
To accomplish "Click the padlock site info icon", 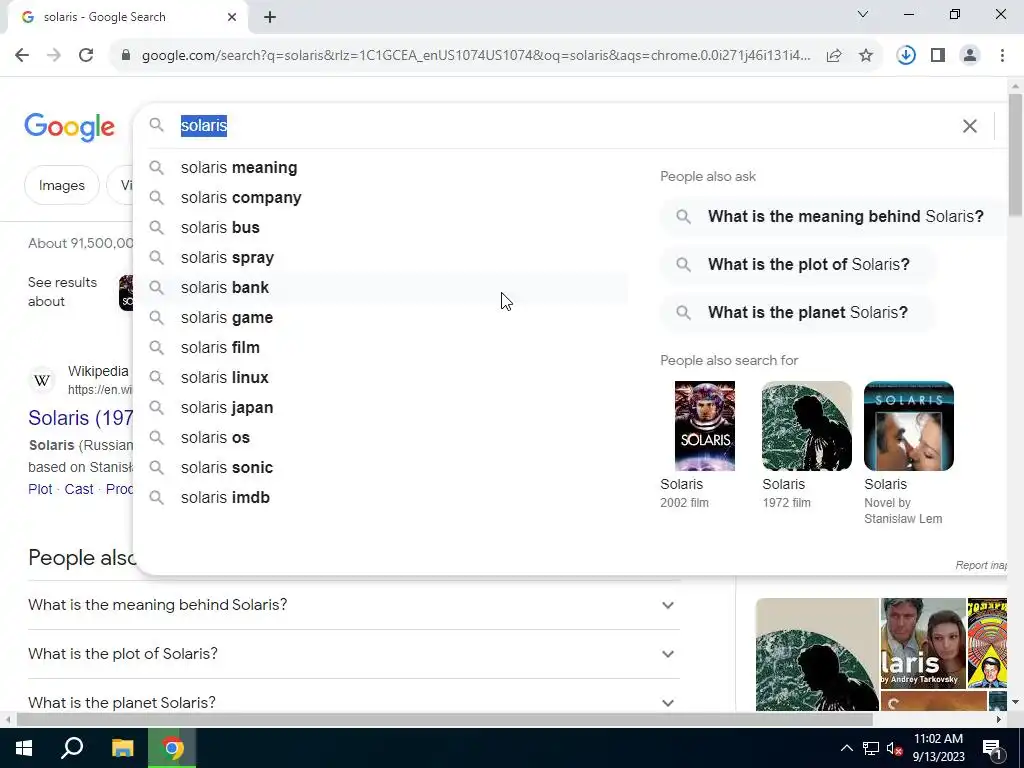I will [126, 56].
